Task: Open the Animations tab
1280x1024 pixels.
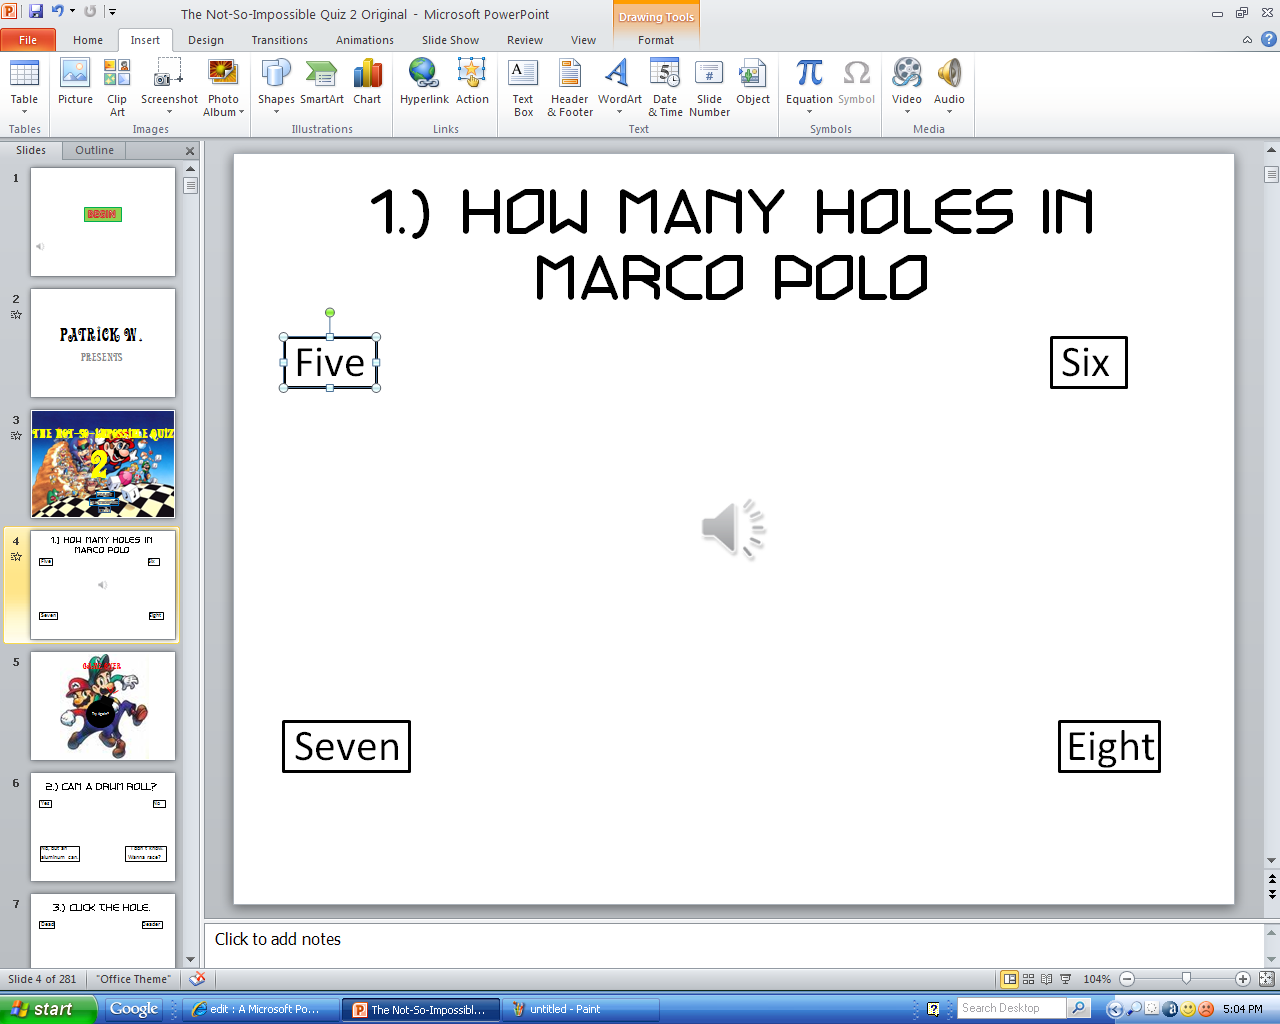Action: [x=365, y=40]
